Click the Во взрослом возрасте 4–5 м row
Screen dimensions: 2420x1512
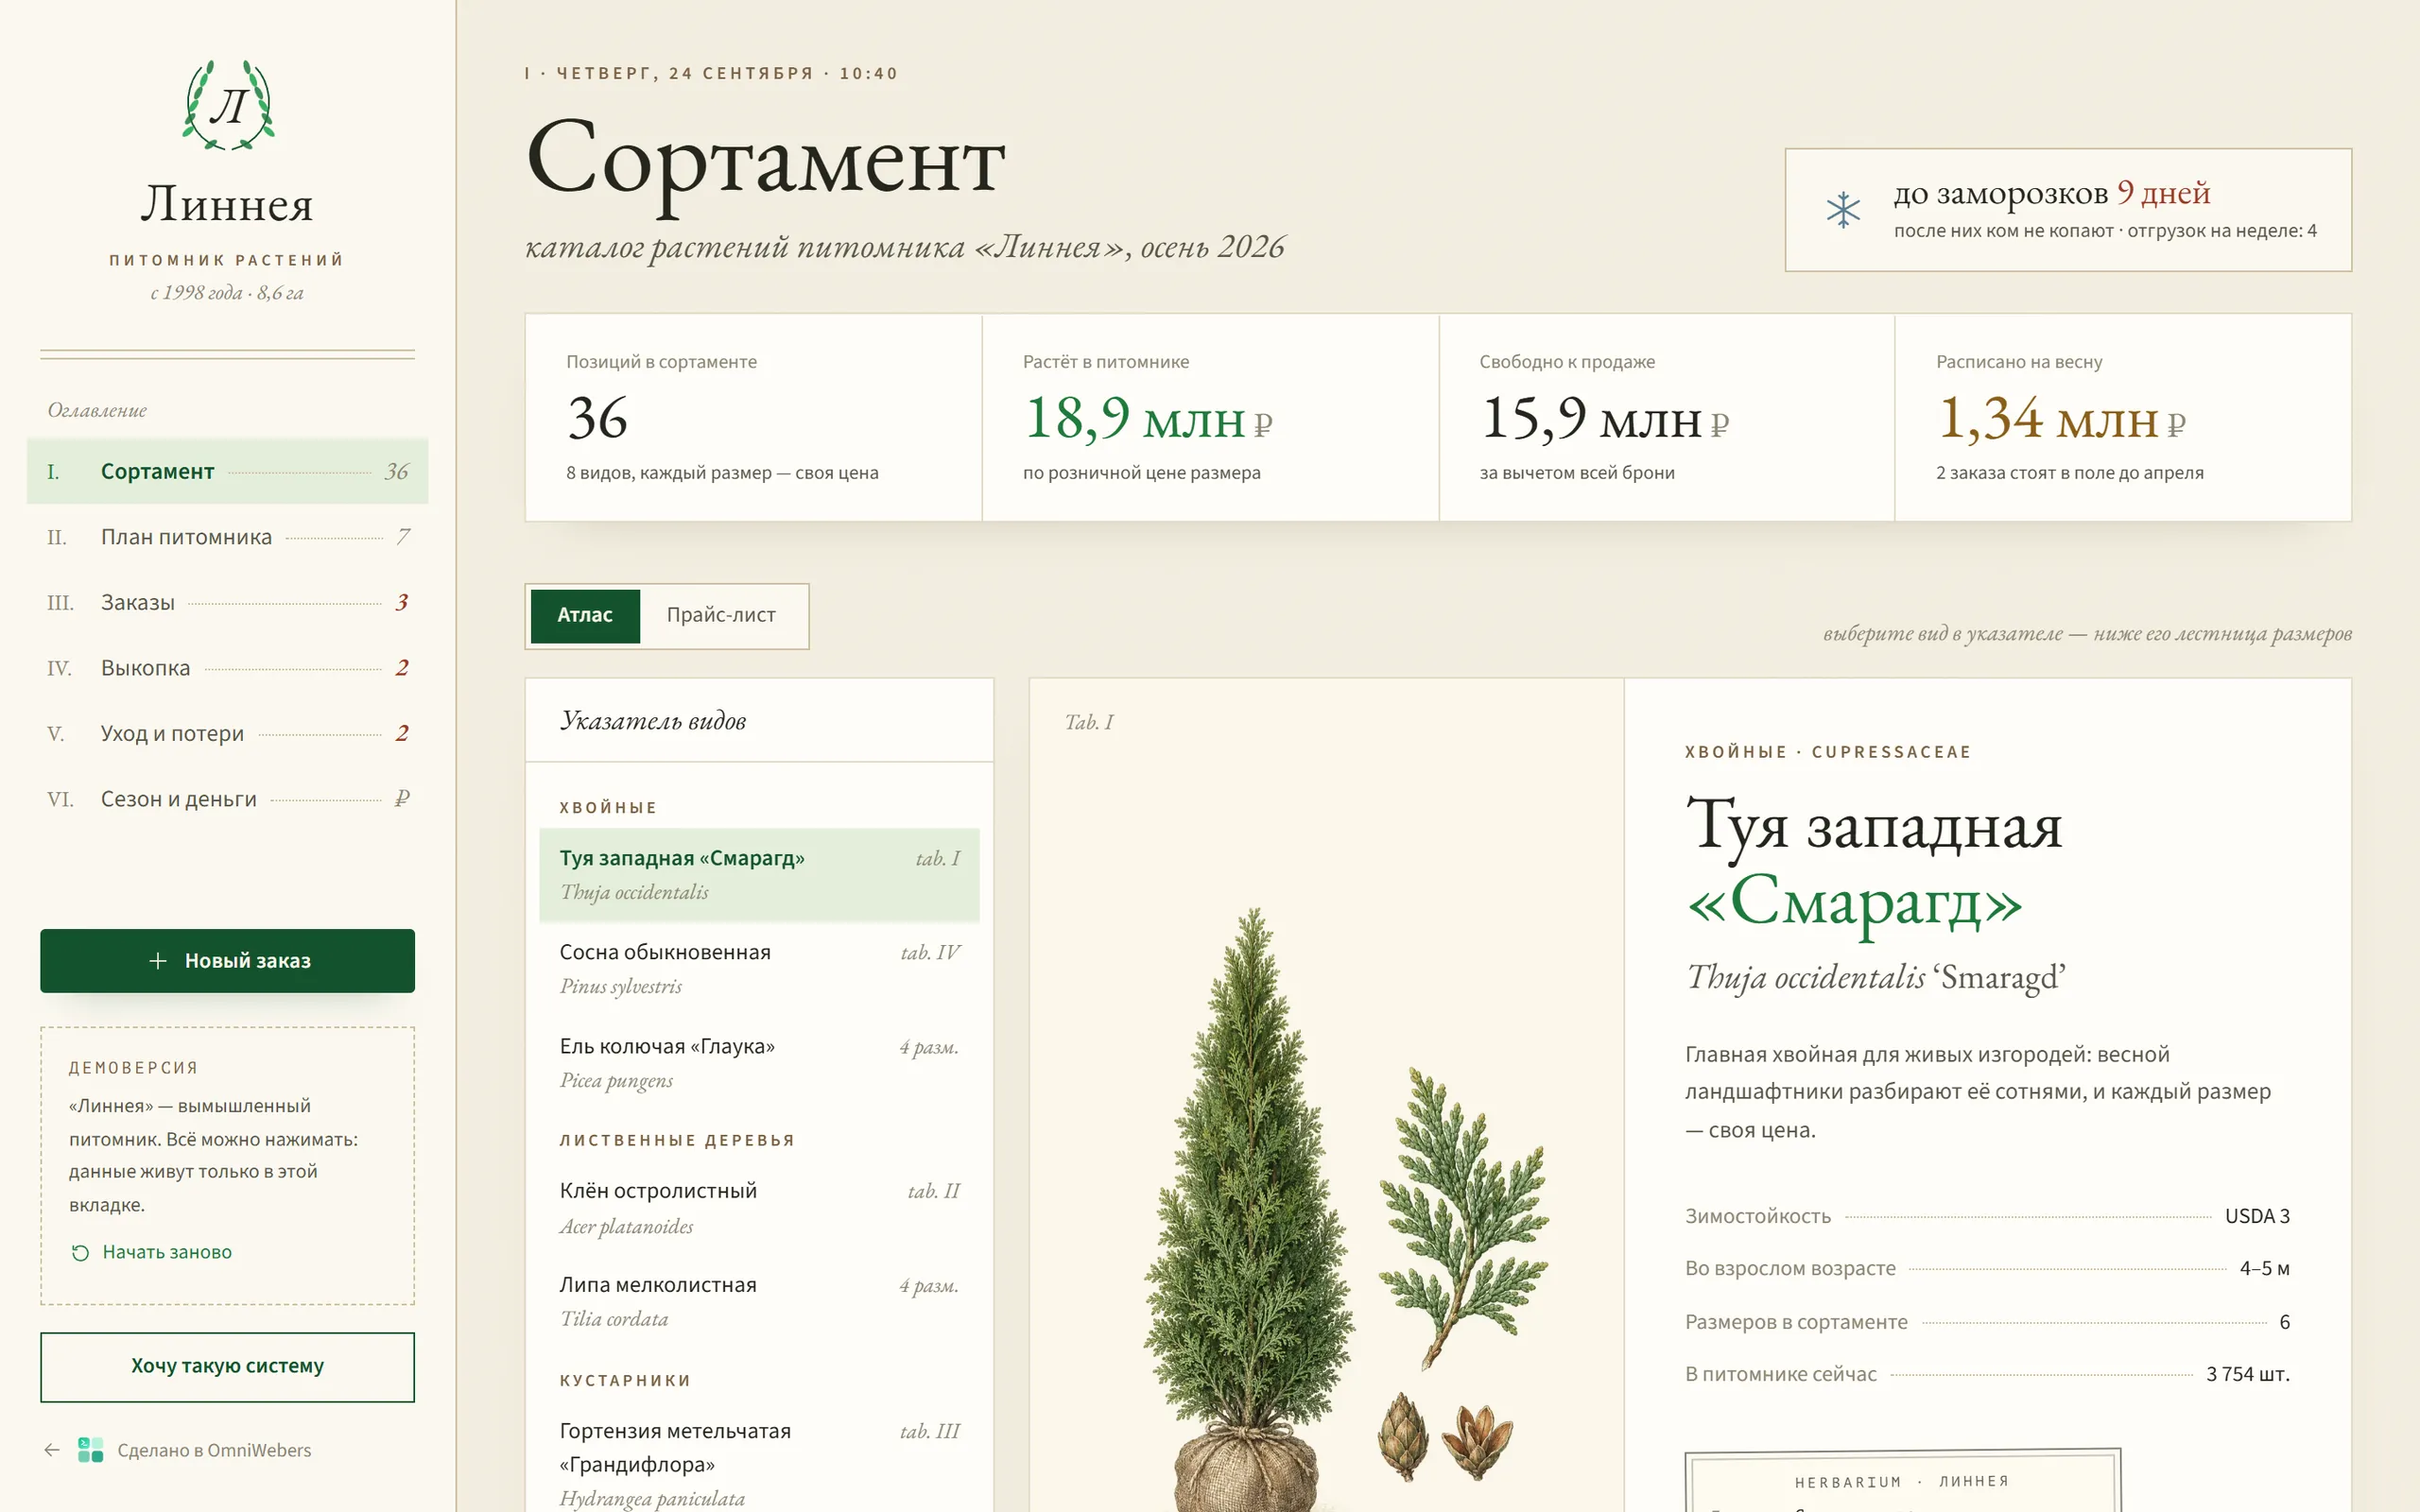(x=1987, y=1268)
